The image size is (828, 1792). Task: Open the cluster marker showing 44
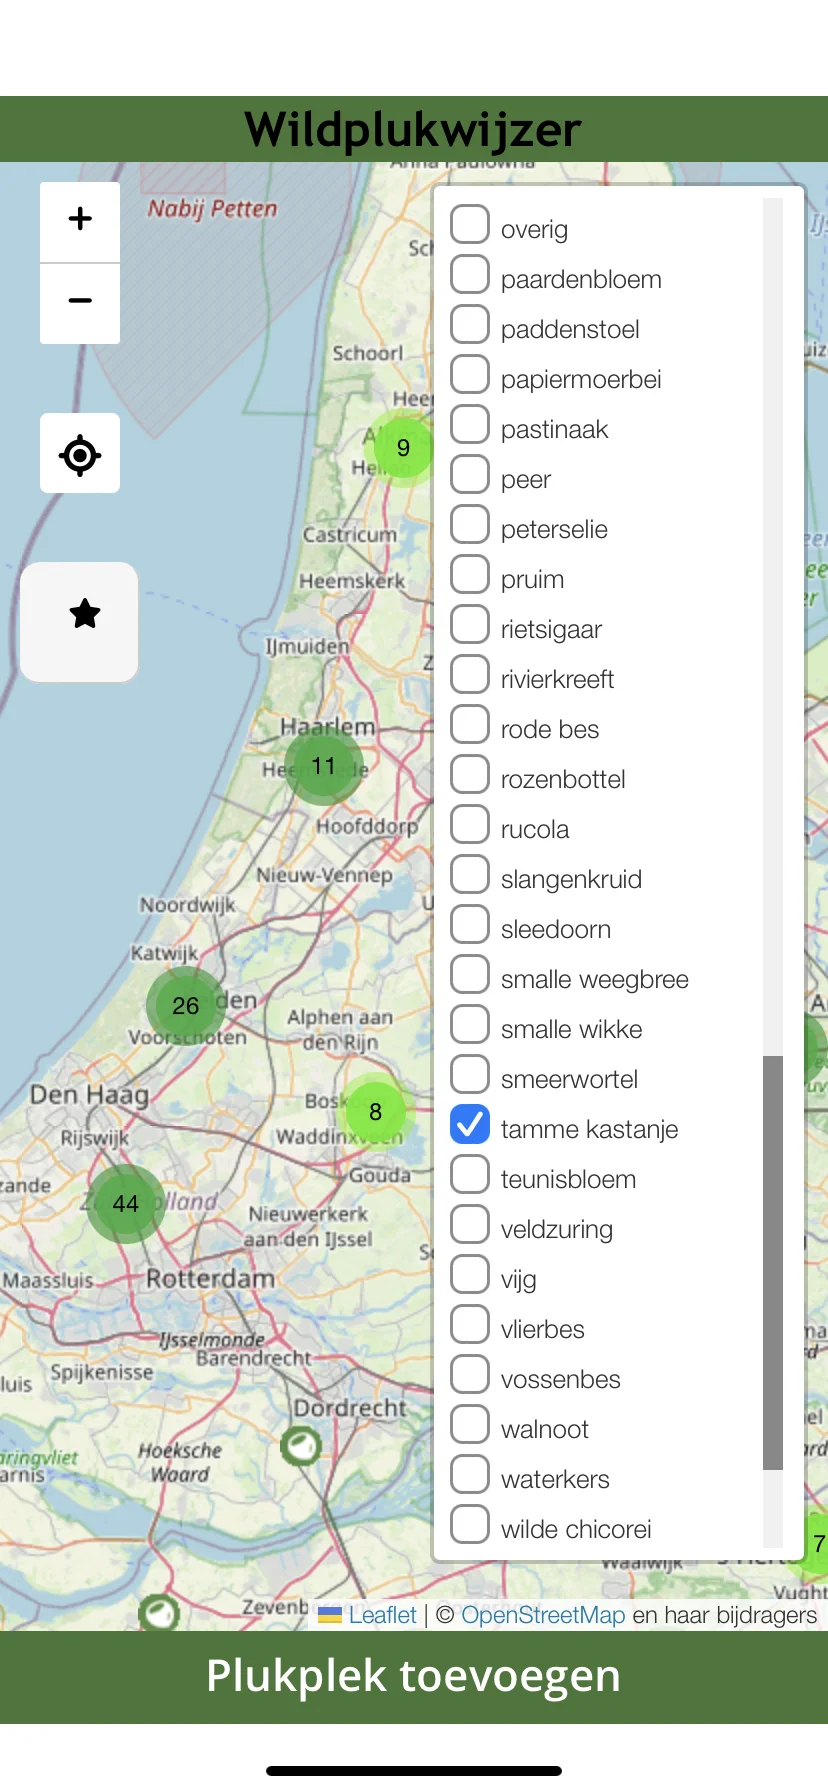tap(126, 1203)
